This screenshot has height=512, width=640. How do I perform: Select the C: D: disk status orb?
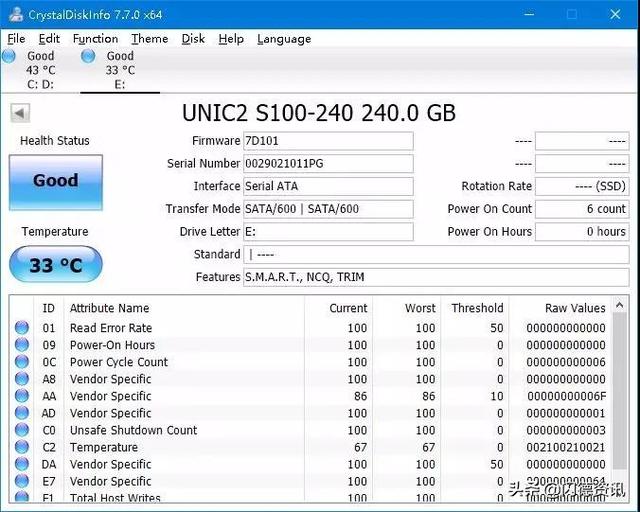coord(9,56)
